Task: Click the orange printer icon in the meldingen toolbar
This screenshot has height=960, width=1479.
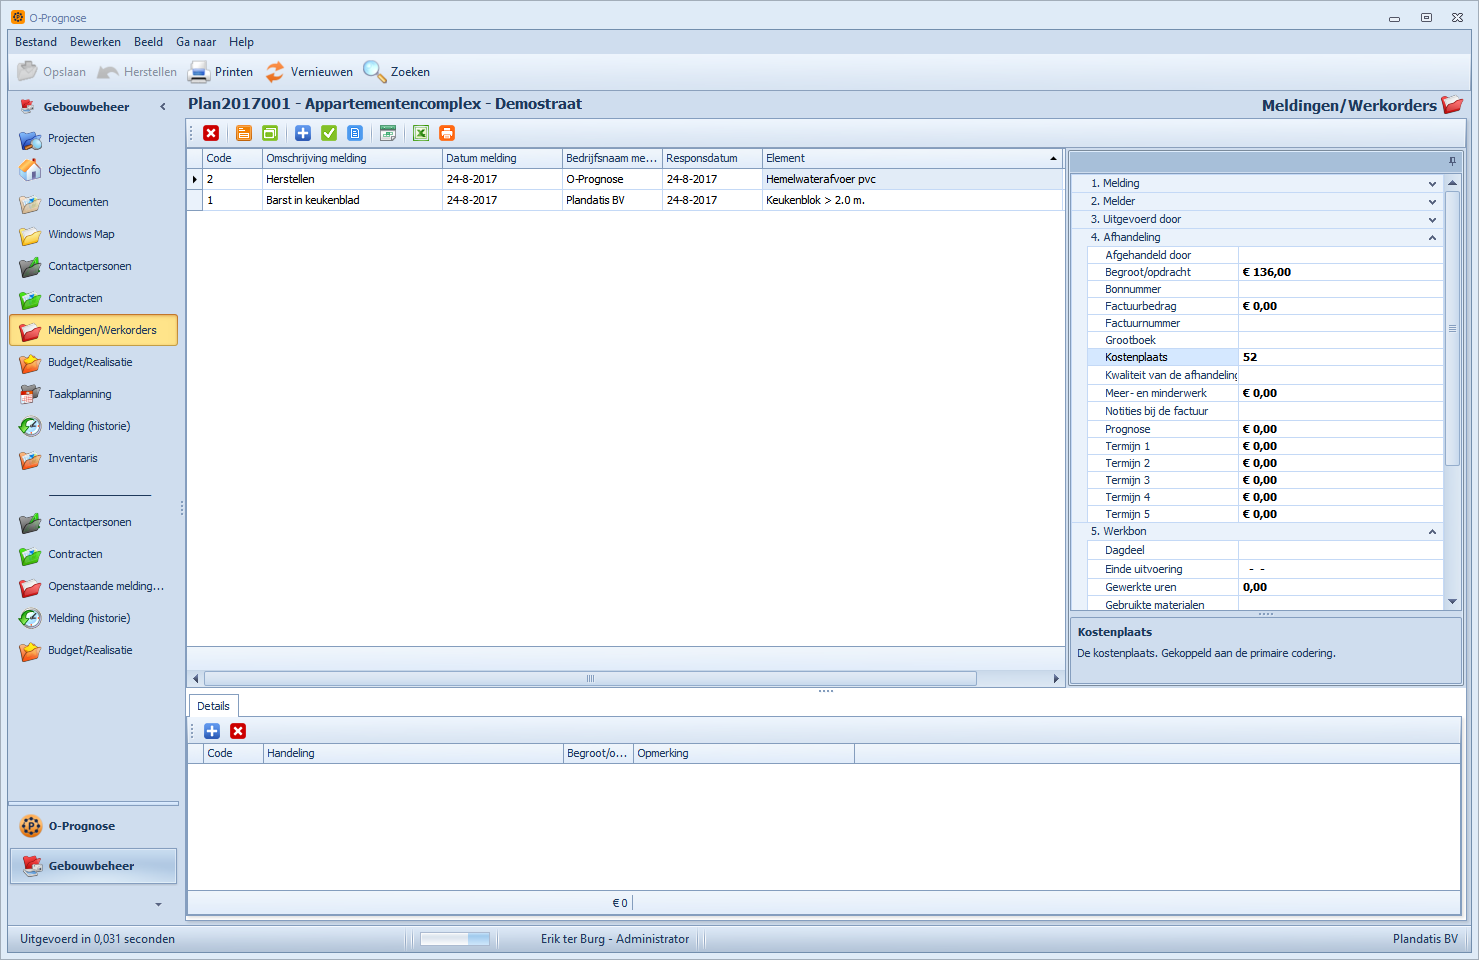Action: [447, 133]
